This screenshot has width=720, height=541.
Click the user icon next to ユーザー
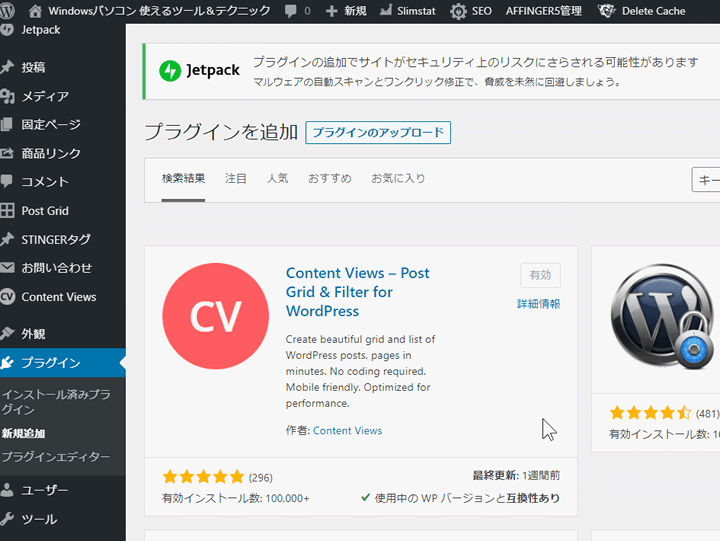tap(6, 490)
